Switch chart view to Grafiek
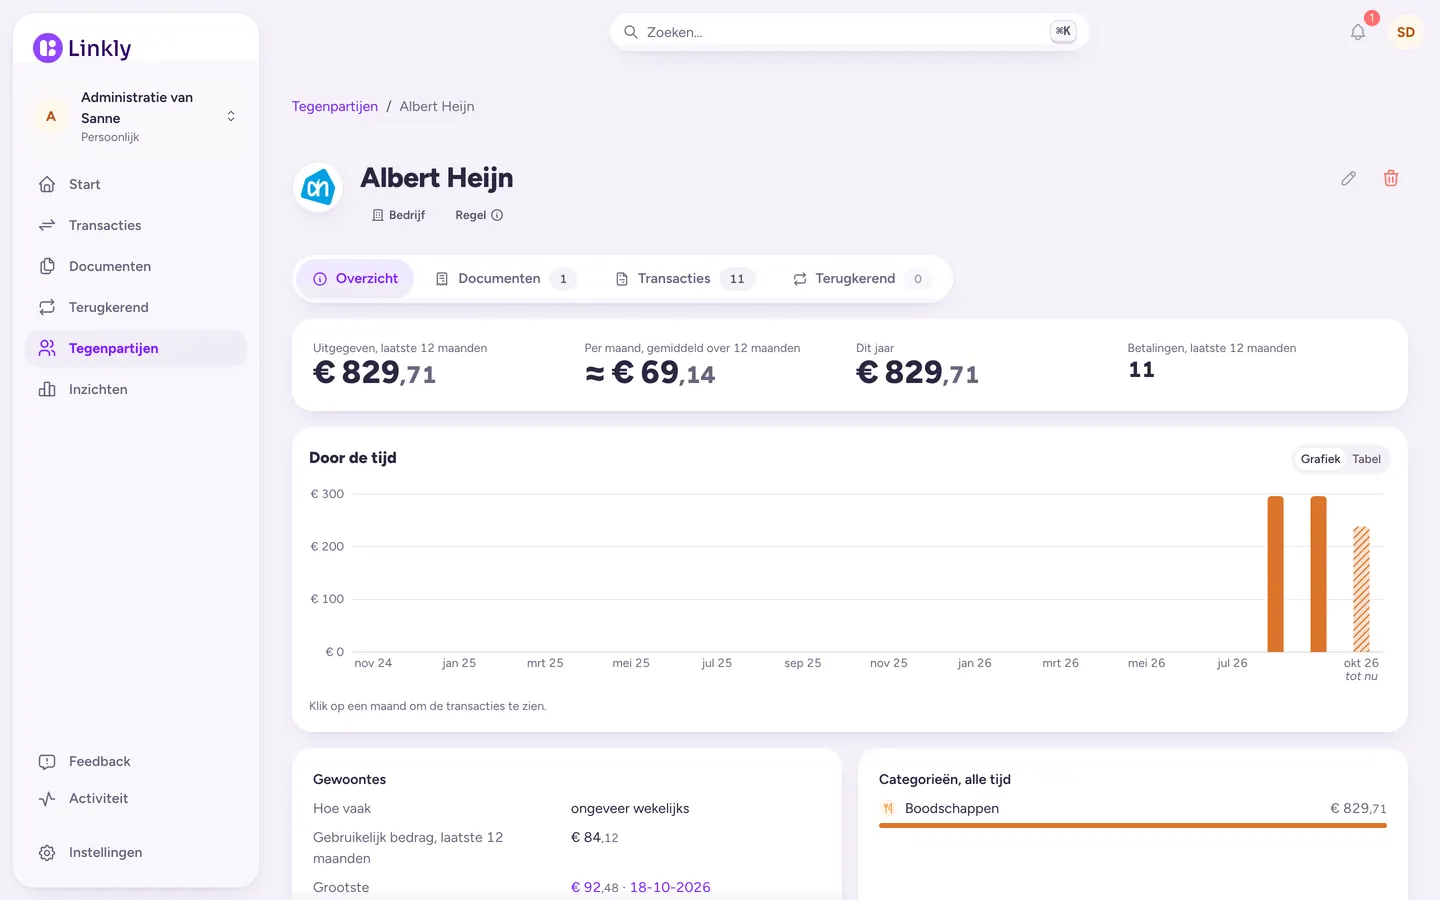Viewport: 1440px width, 900px height. pos(1320,459)
